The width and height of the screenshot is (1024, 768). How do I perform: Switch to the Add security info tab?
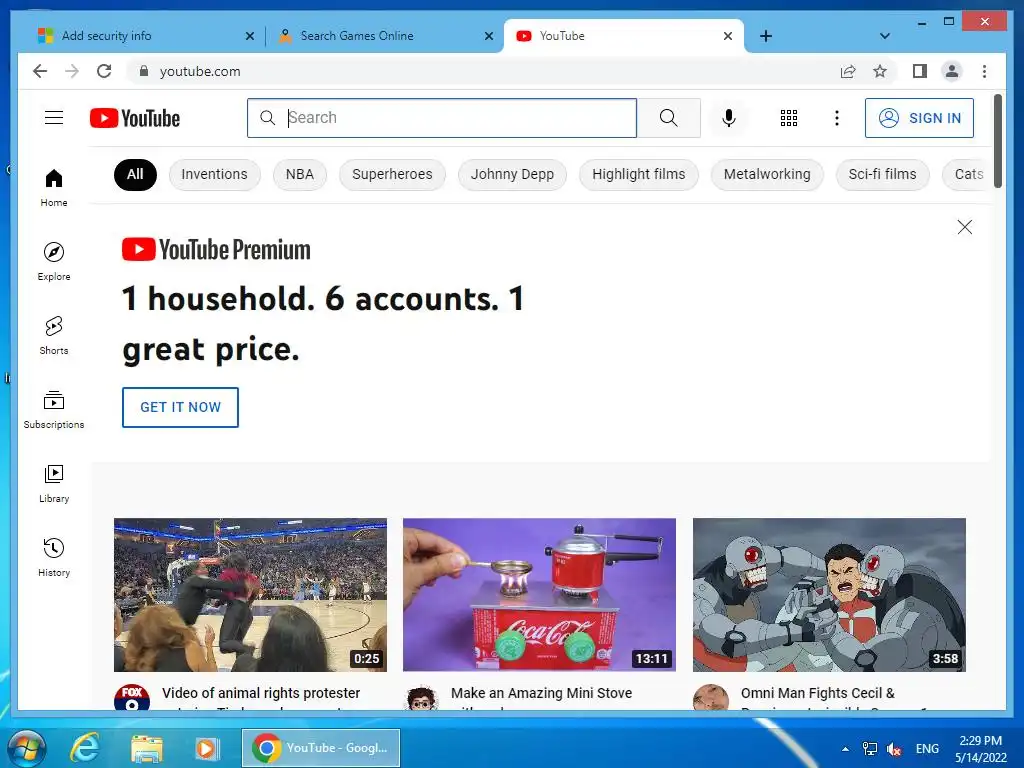coord(145,36)
